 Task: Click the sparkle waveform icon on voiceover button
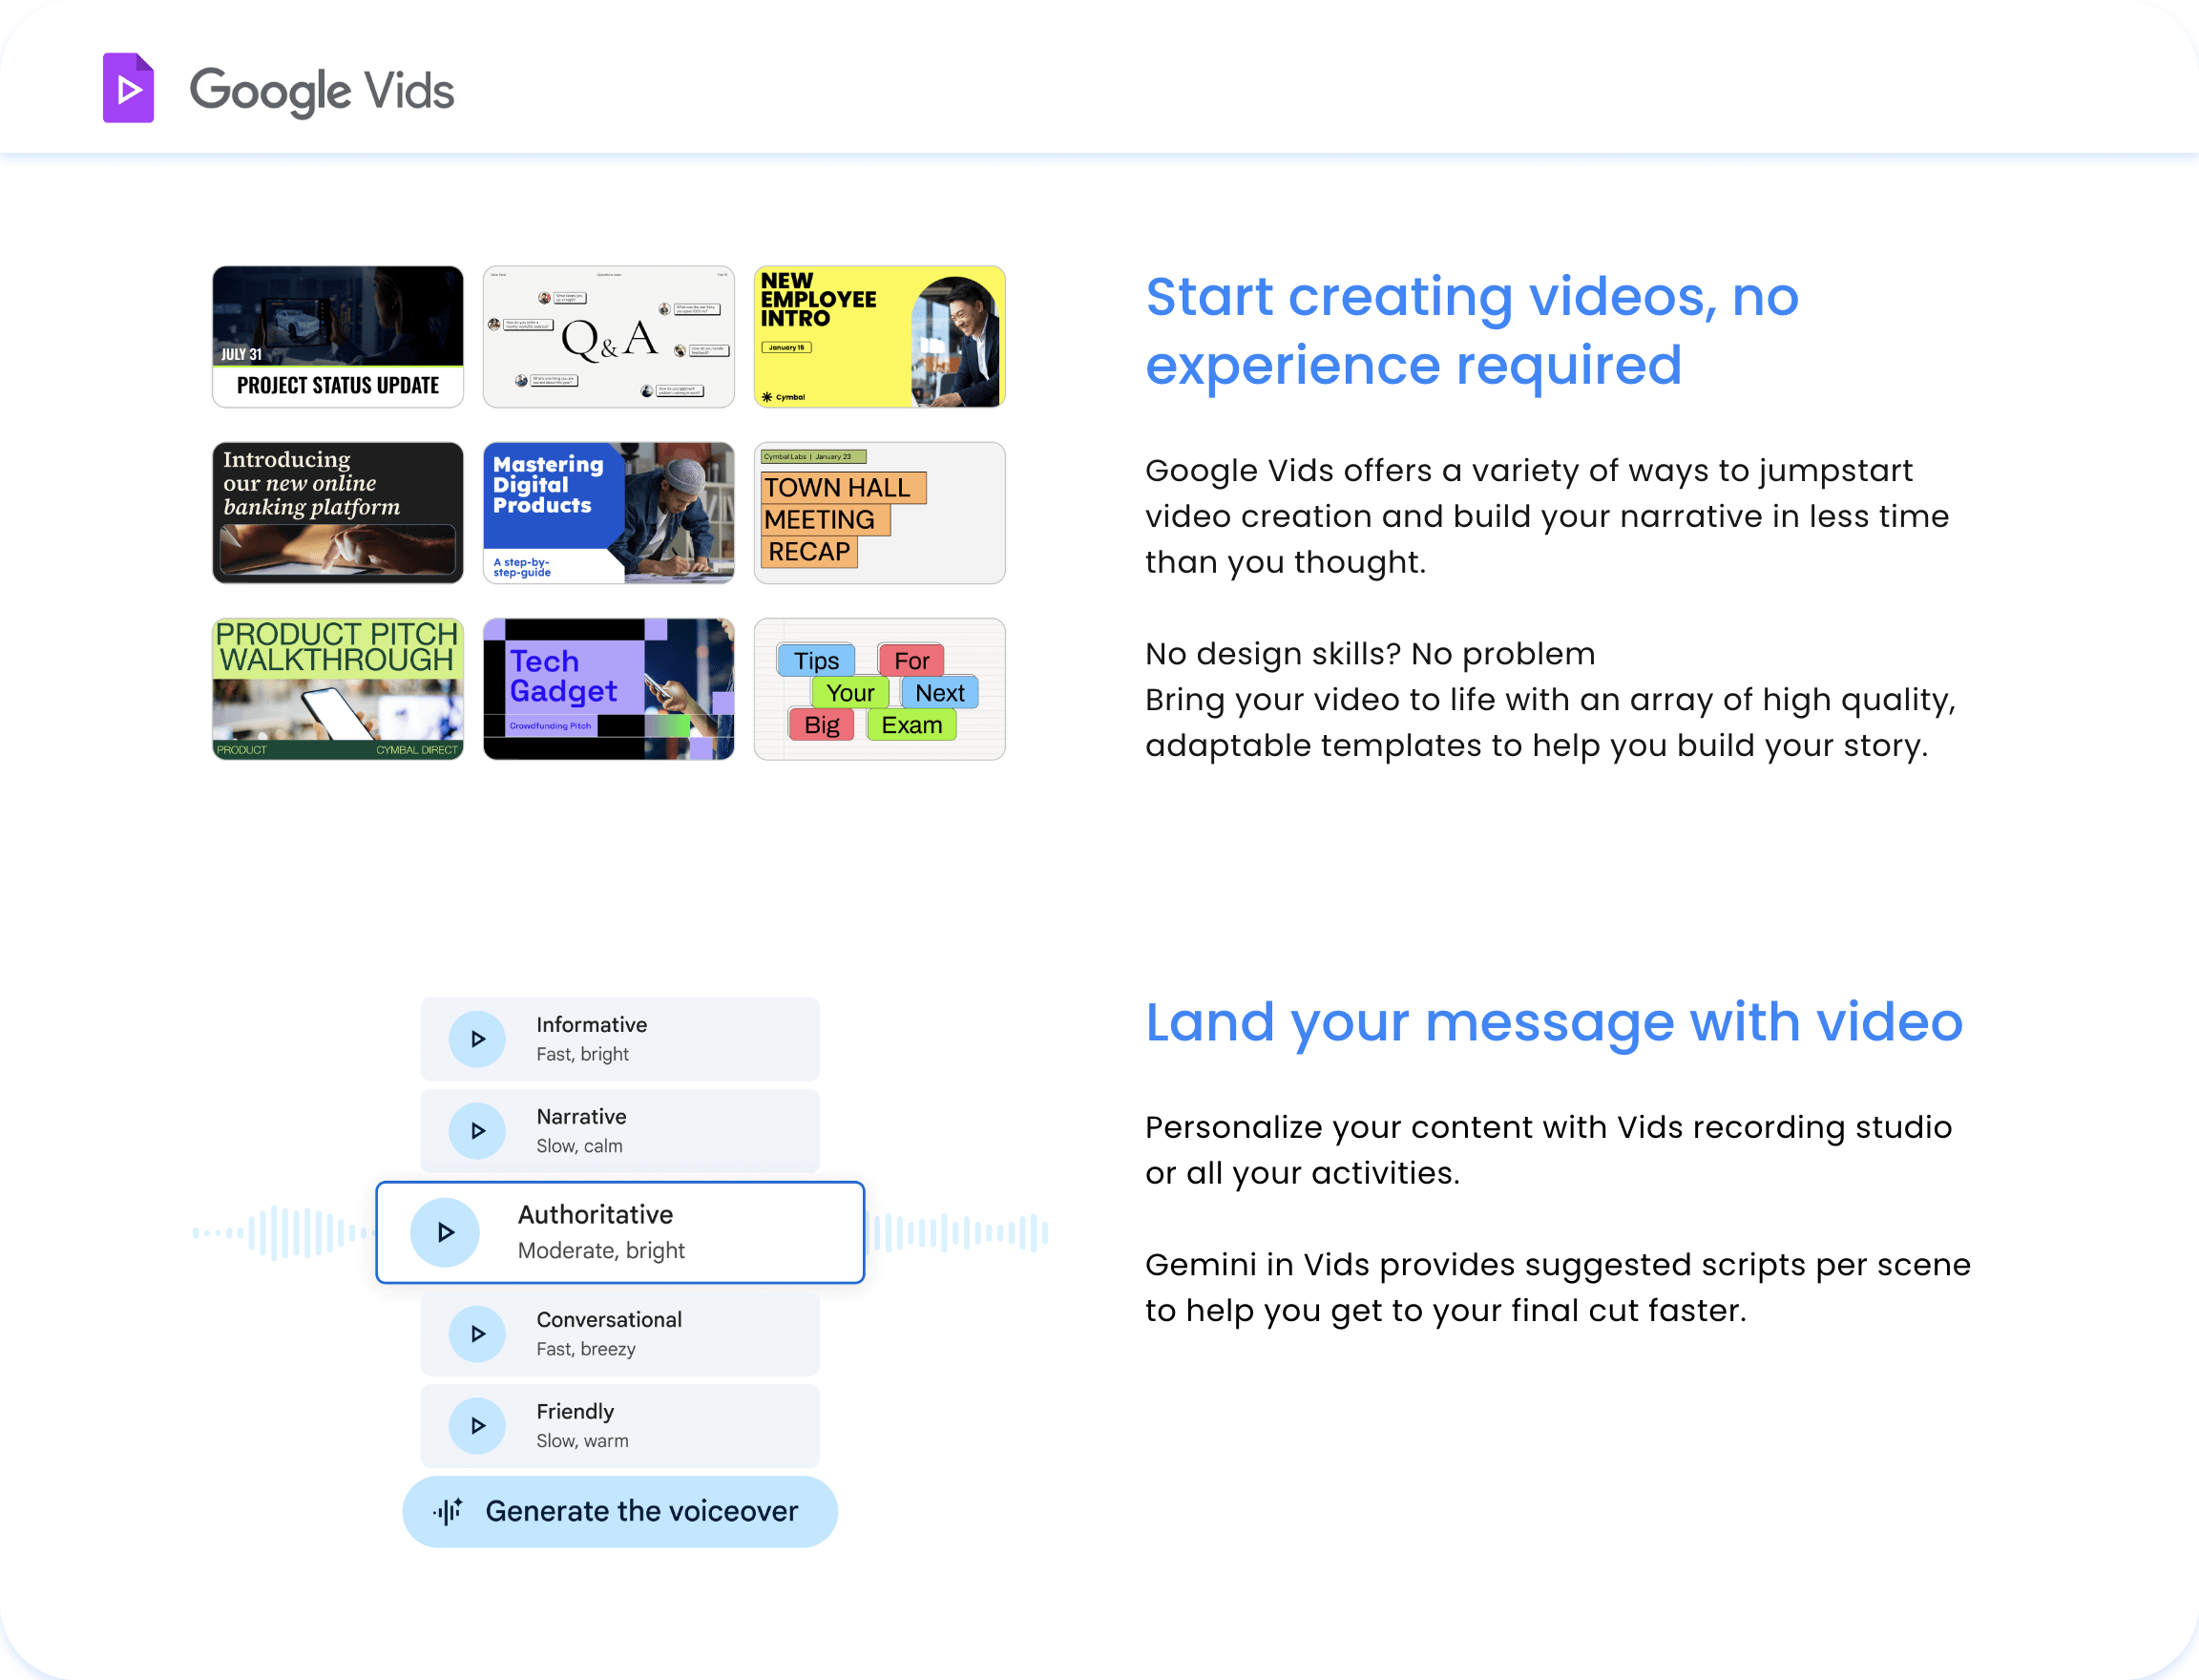(448, 1511)
